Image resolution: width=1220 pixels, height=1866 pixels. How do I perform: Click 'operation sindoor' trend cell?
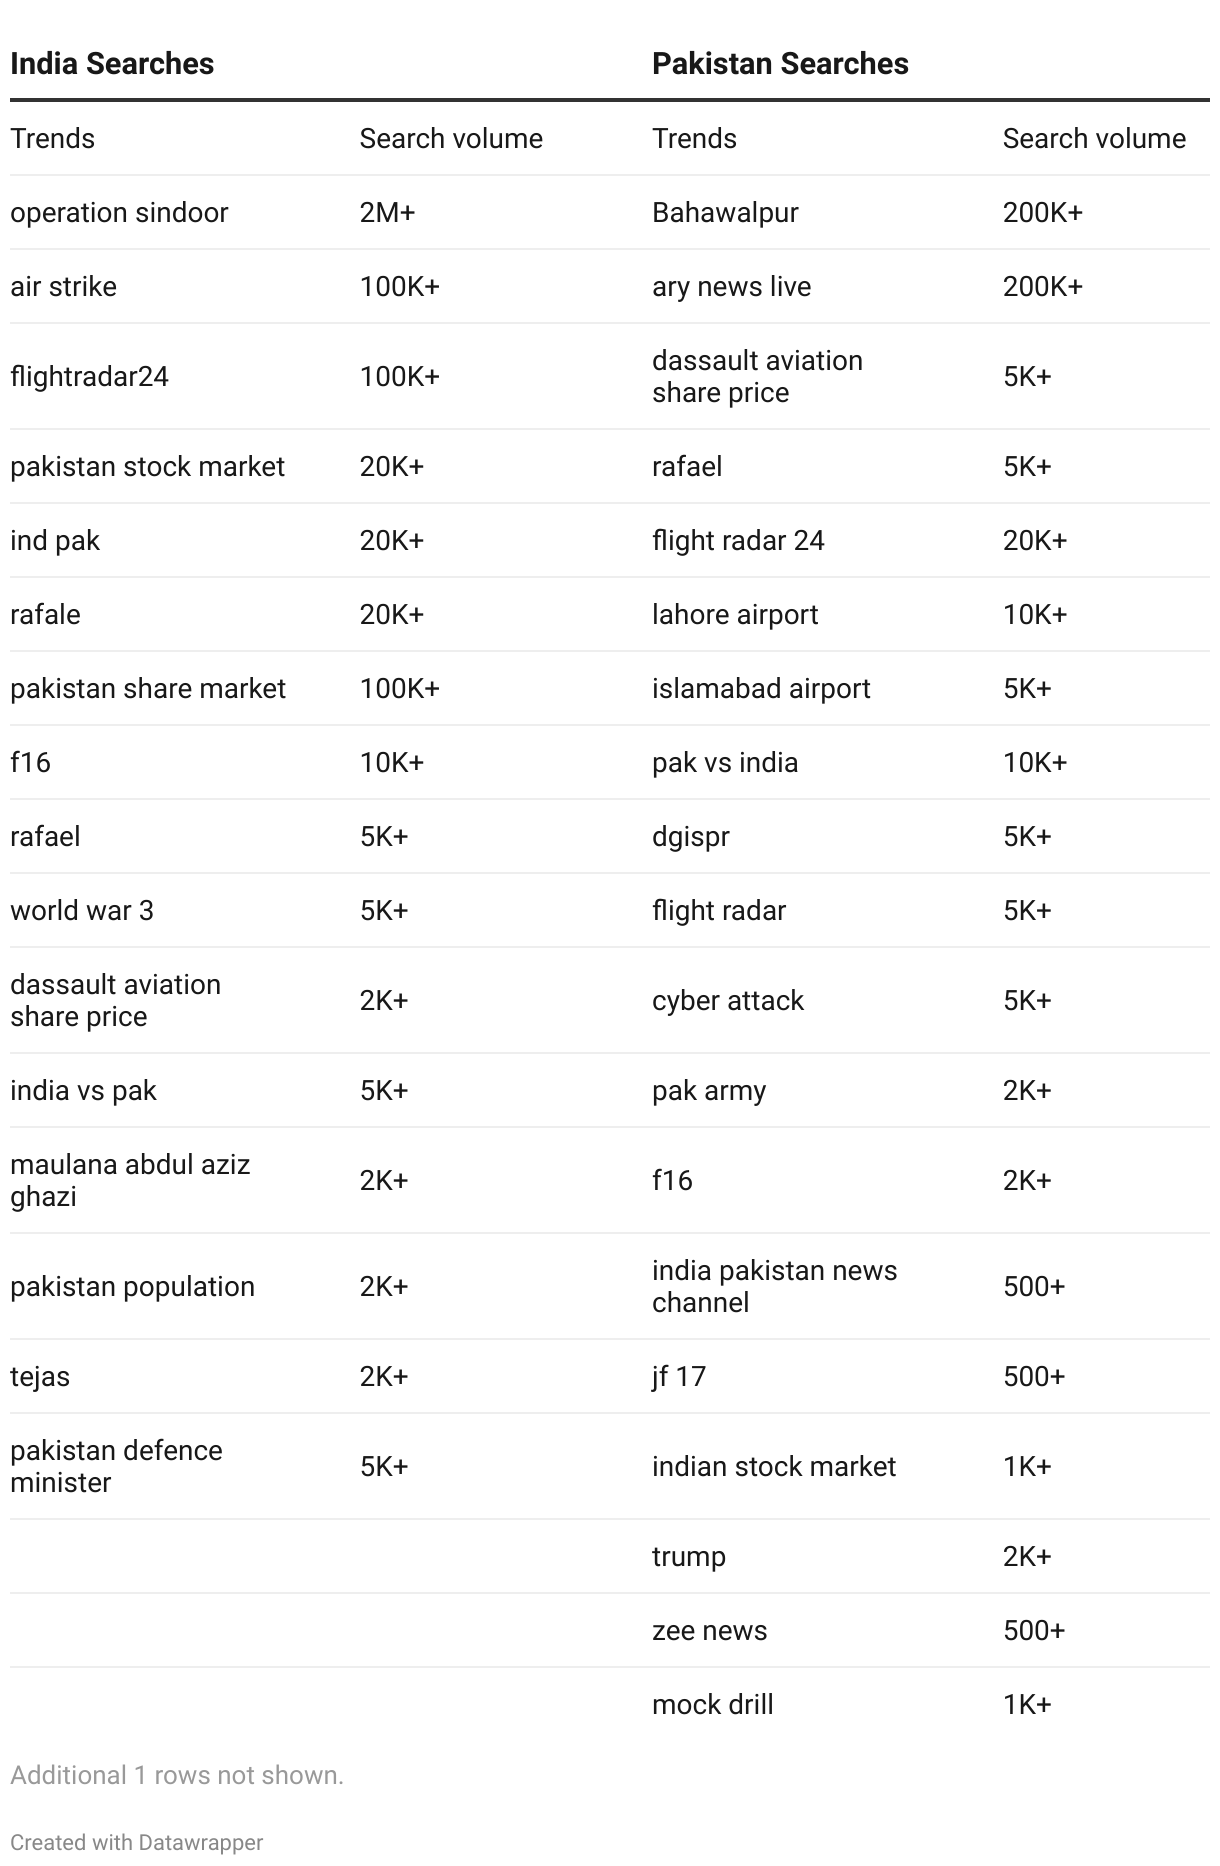tap(119, 213)
